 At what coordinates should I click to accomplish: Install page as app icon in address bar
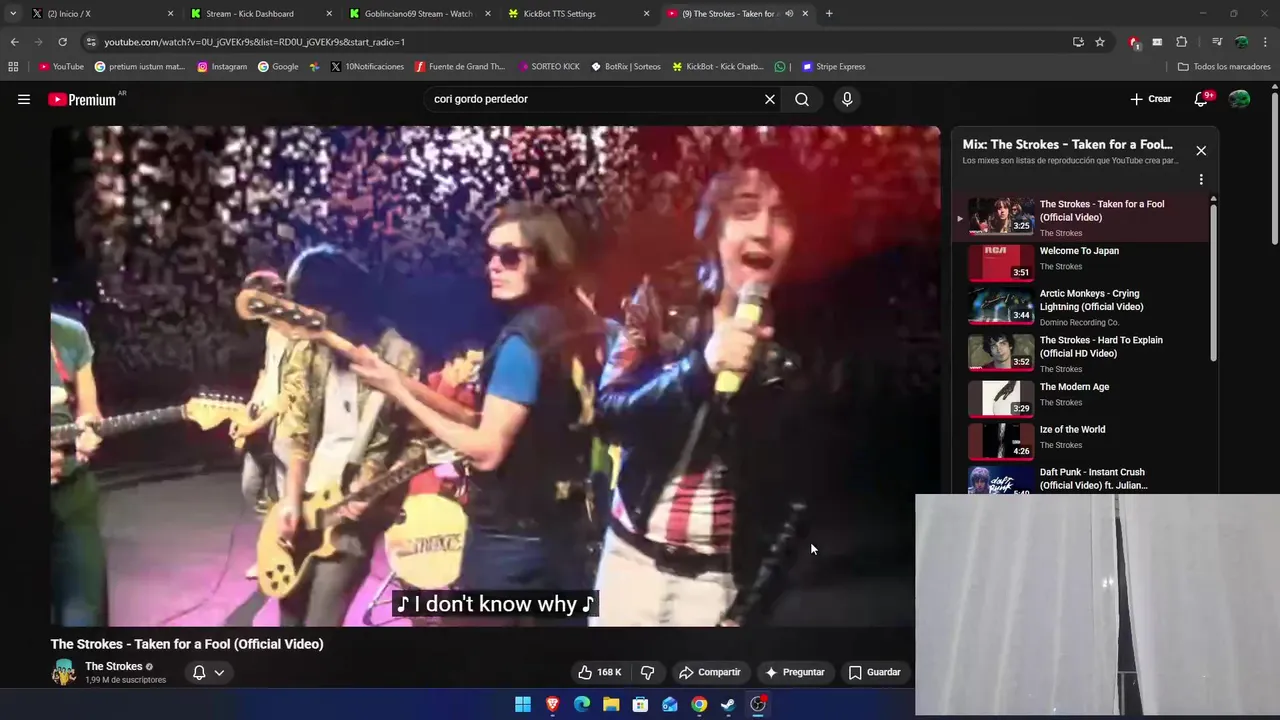pos(1078,42)
